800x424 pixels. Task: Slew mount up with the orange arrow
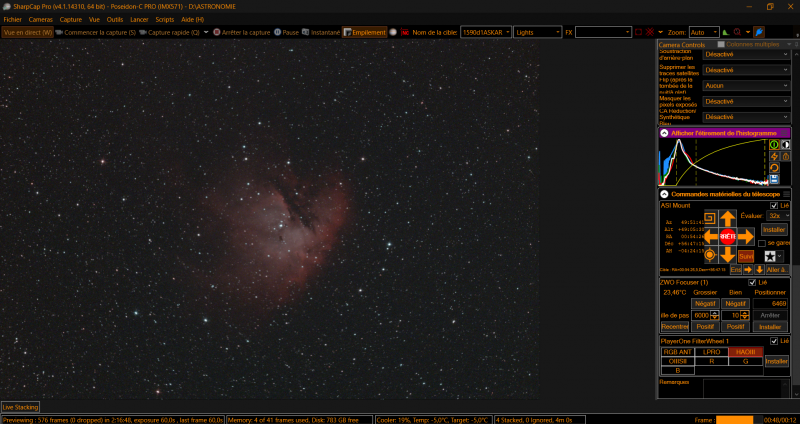728,218
